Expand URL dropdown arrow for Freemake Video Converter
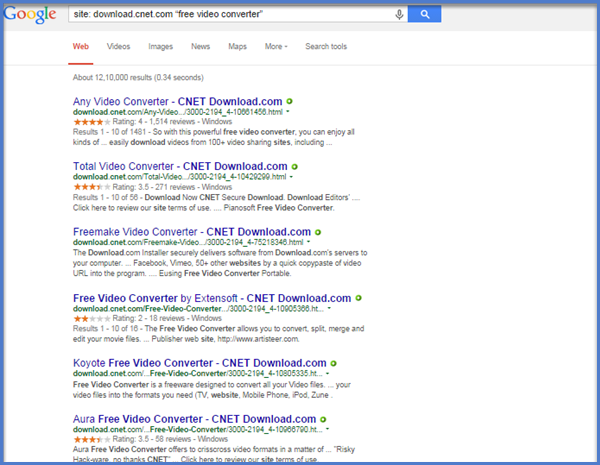 click(x=308, y=242)
